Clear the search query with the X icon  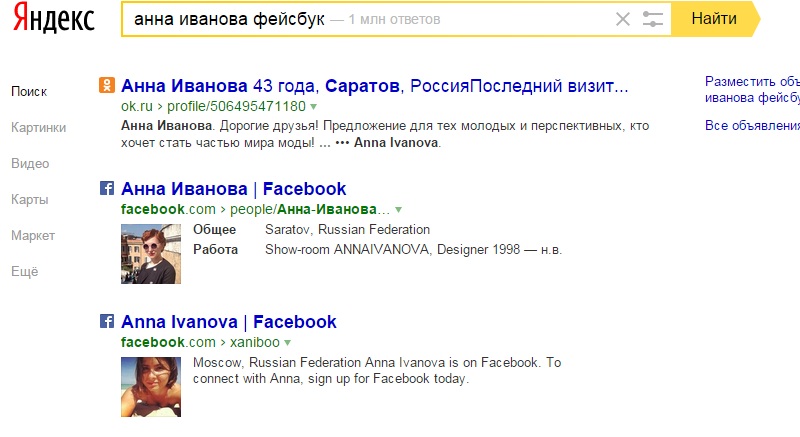point(622,19)
